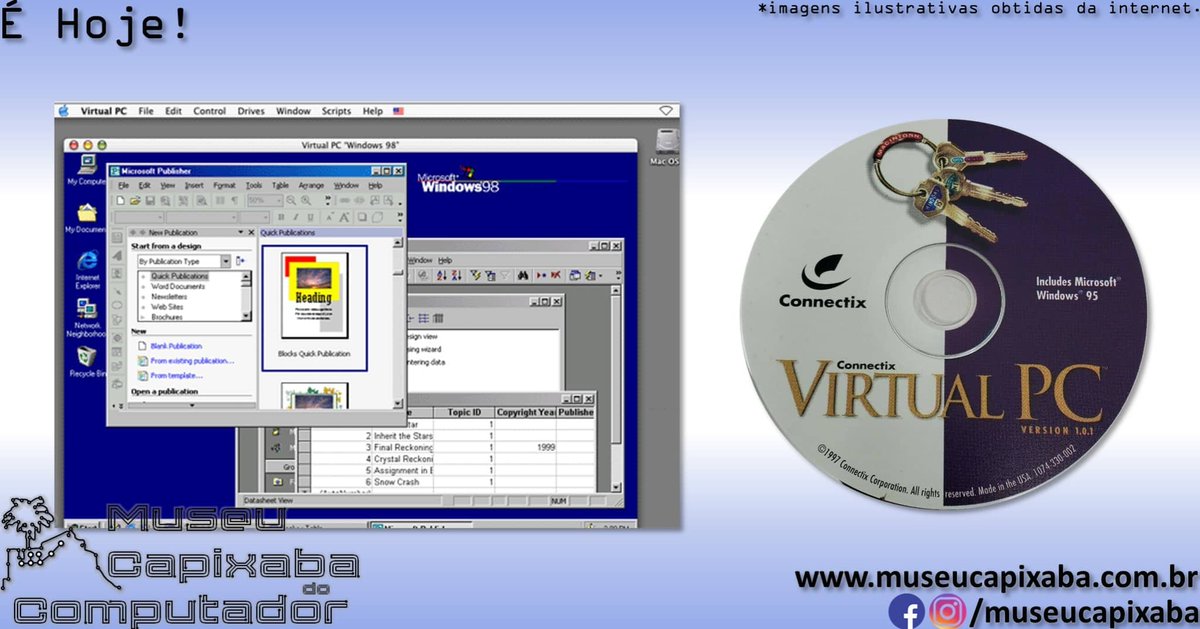Click the Zoom Out magnifier in Publisher
Screen dimensions: 1200x629
click(x=291, y=201)
